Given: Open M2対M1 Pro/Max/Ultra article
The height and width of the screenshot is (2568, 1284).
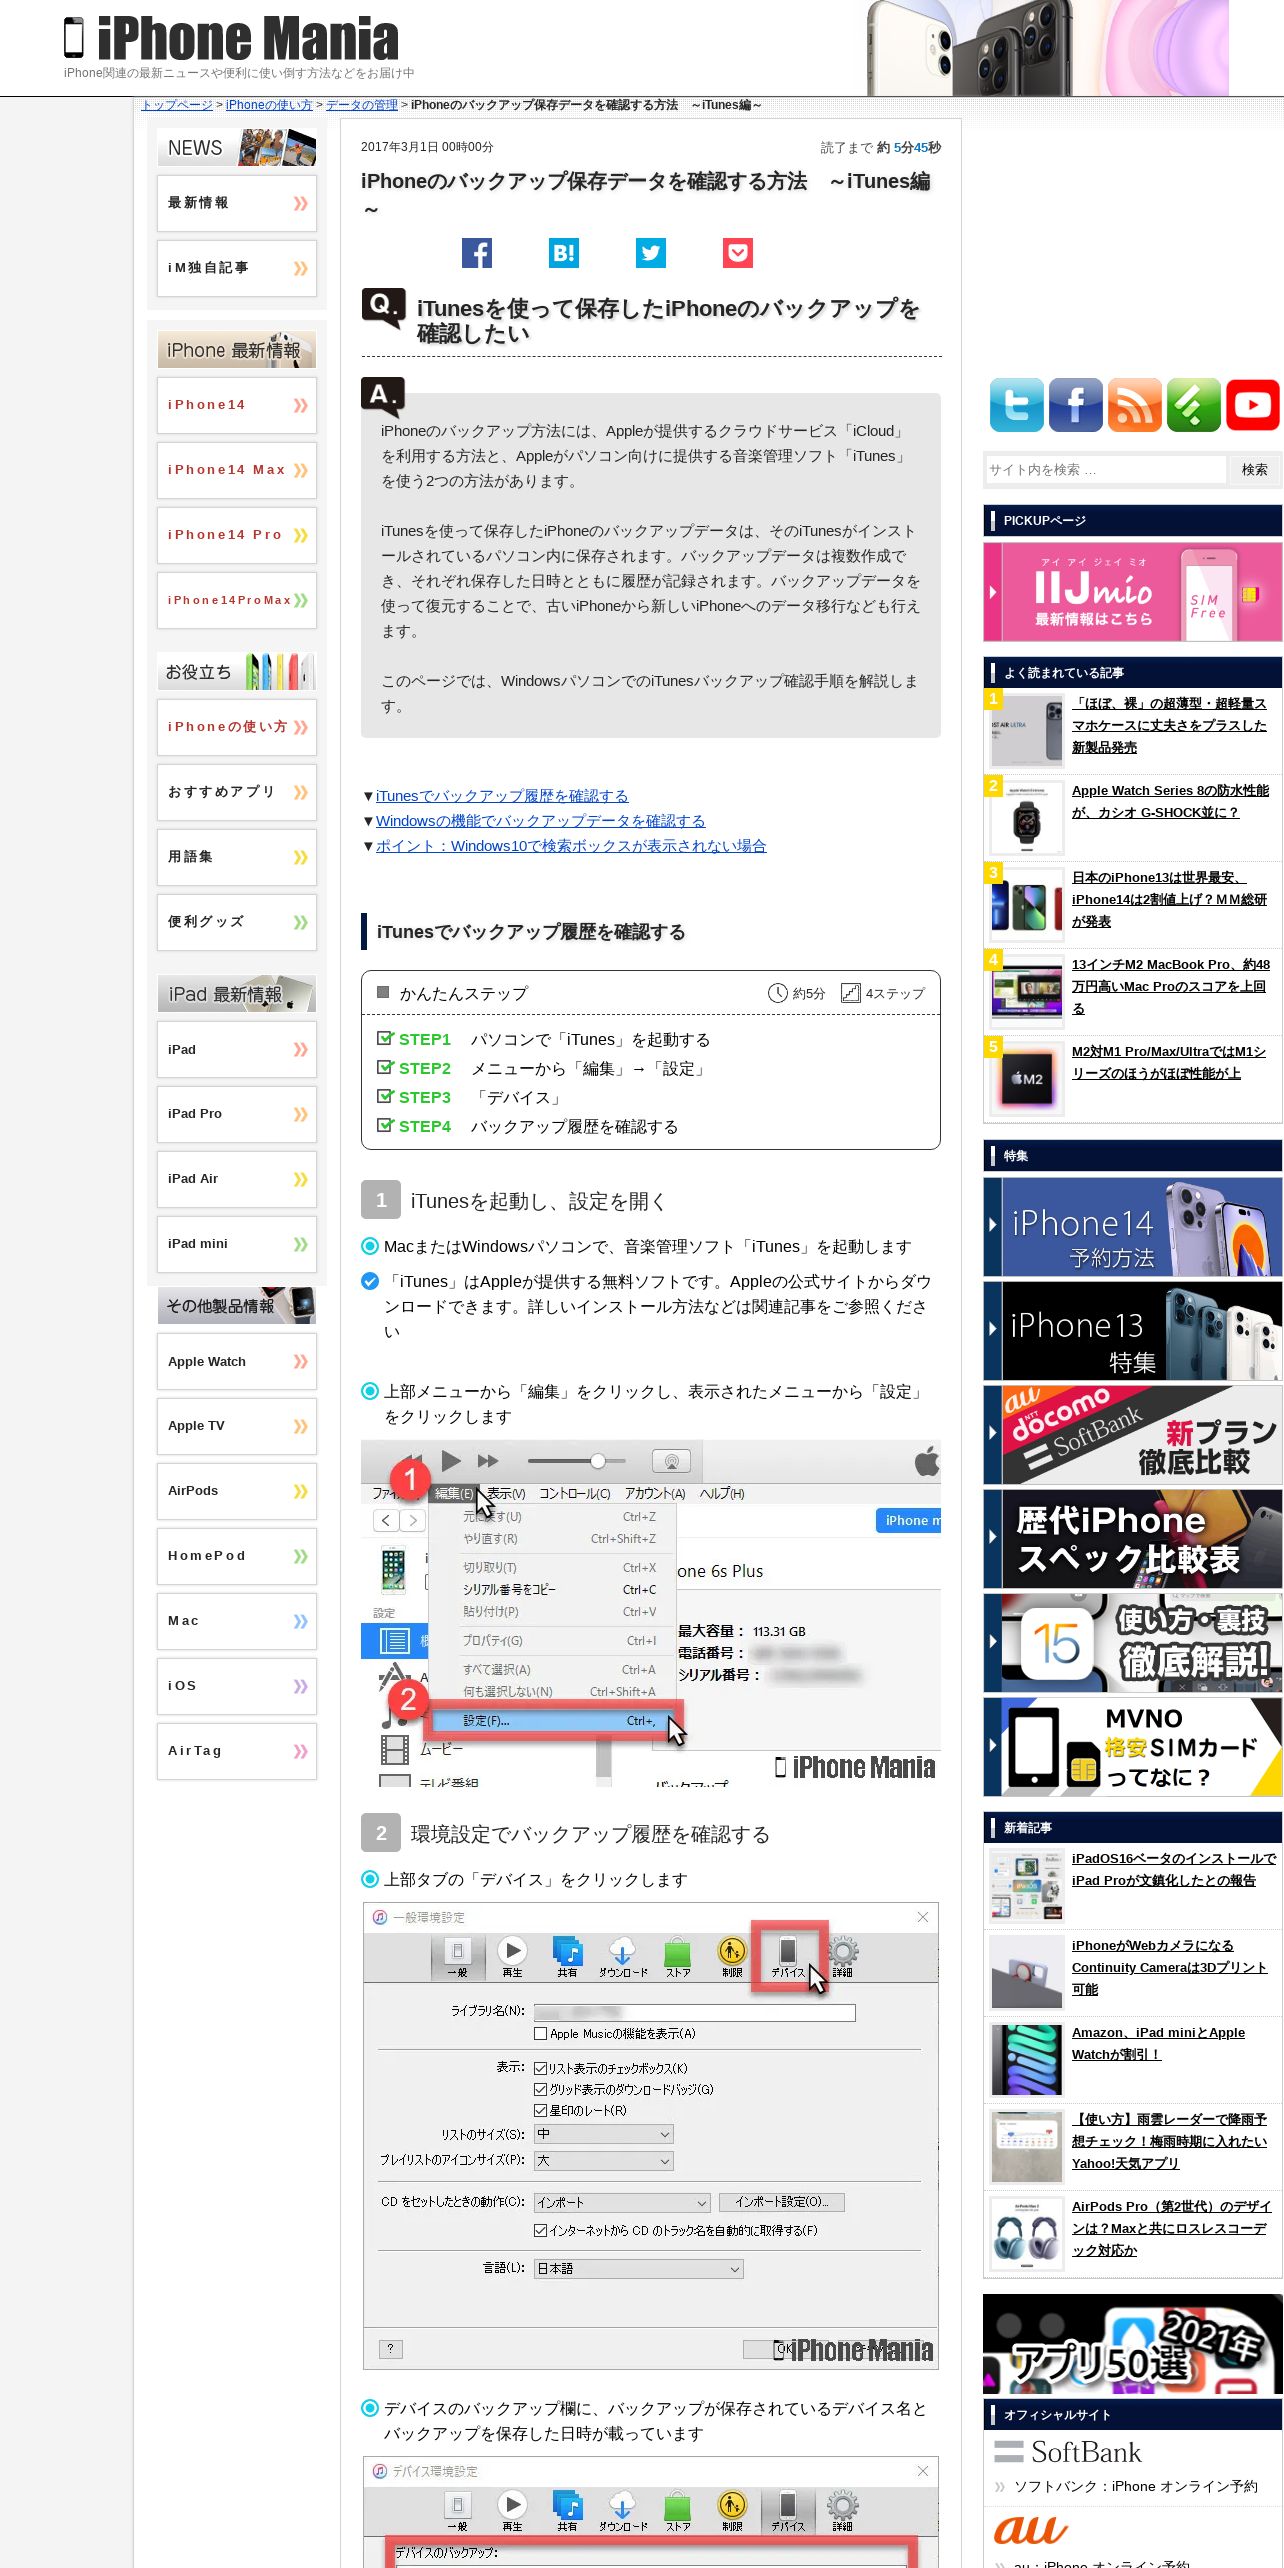Looking at the screenshot, I should point(1169,1062).
